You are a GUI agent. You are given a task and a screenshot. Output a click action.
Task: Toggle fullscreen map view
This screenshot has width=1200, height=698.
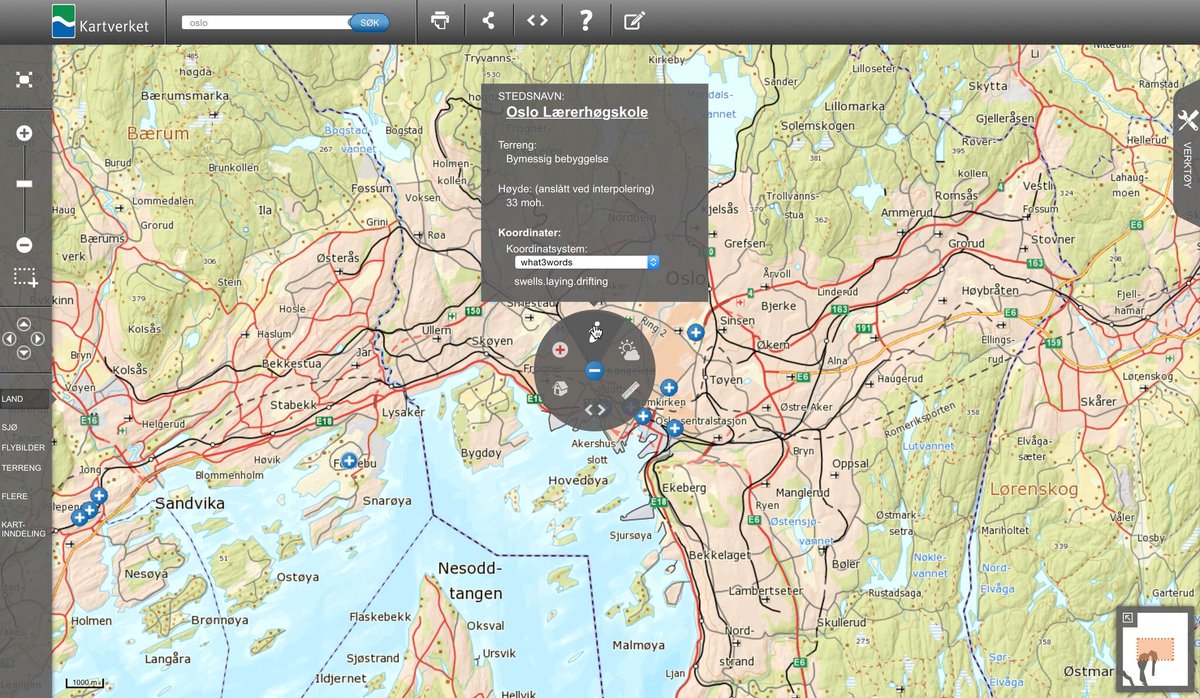tap(25, 80)
